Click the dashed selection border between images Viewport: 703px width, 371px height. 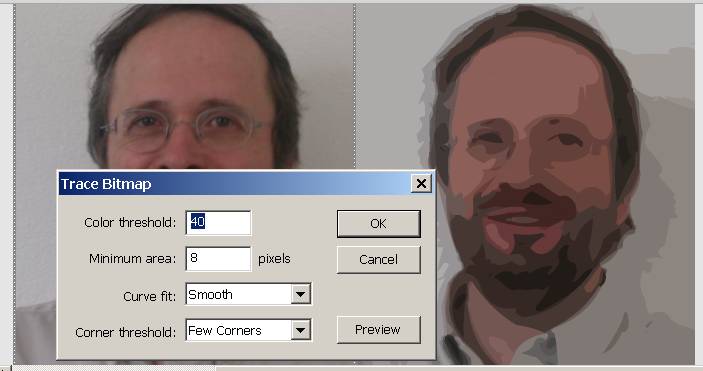[x=355, y=85]
